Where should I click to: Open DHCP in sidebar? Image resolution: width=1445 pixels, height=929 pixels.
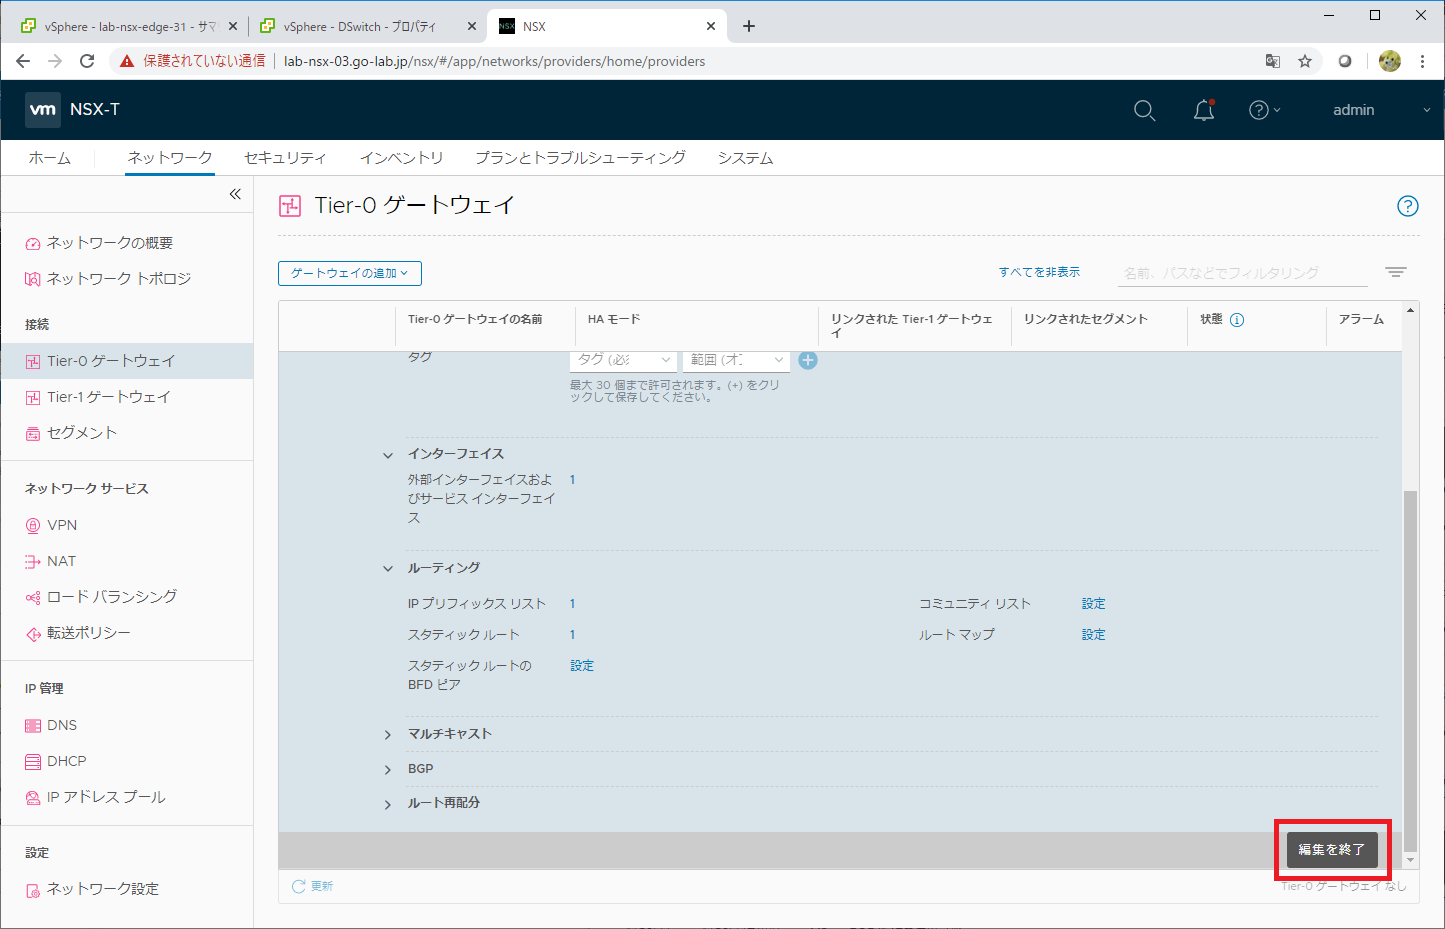tap(55, 761)
